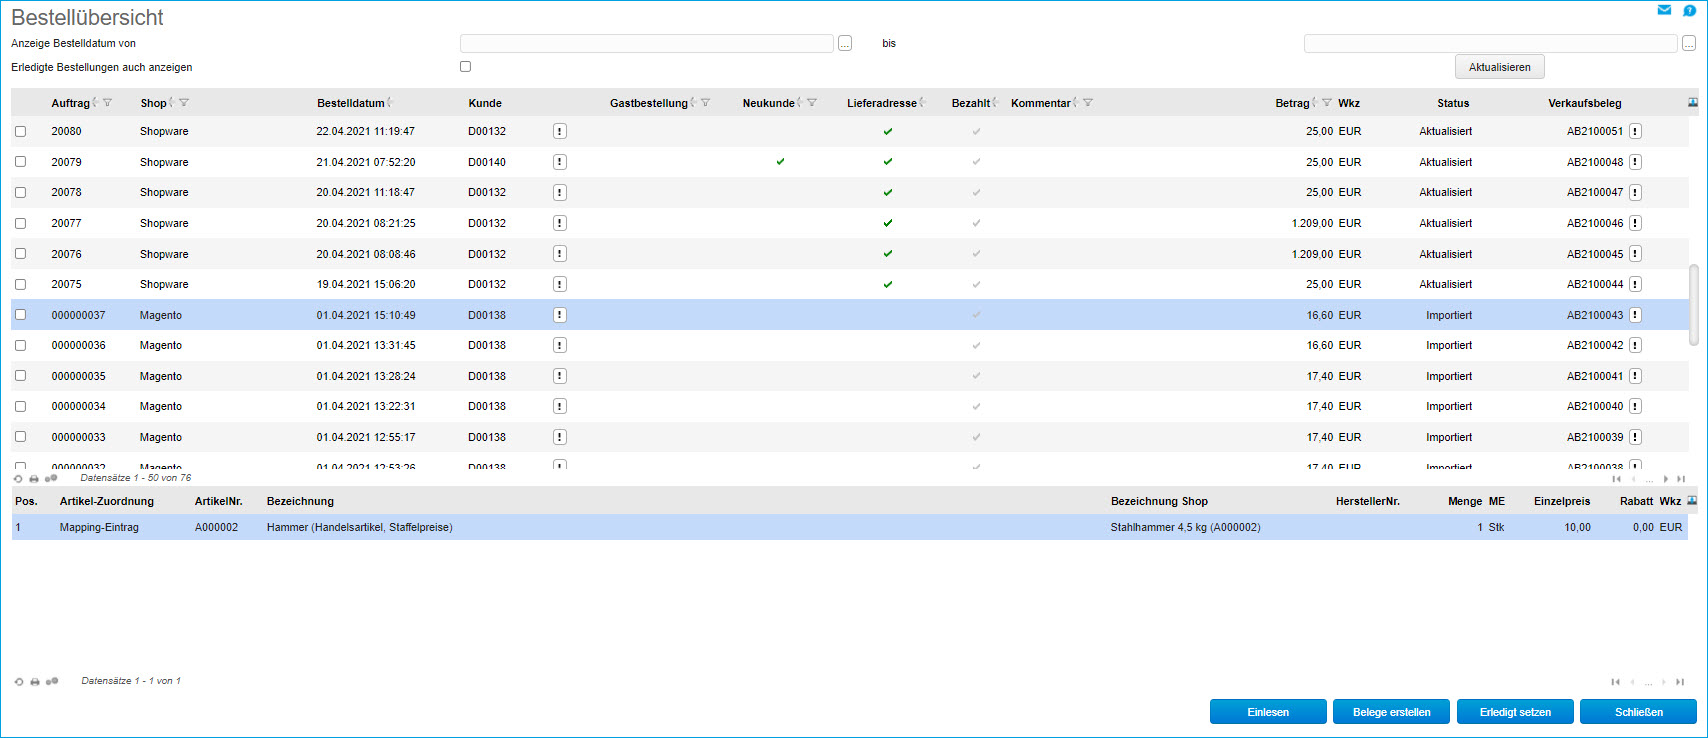The width and height of the screenshot is (1708, 738).
Task: Click the Erledigt setzen button
Action: (1515, 712)
